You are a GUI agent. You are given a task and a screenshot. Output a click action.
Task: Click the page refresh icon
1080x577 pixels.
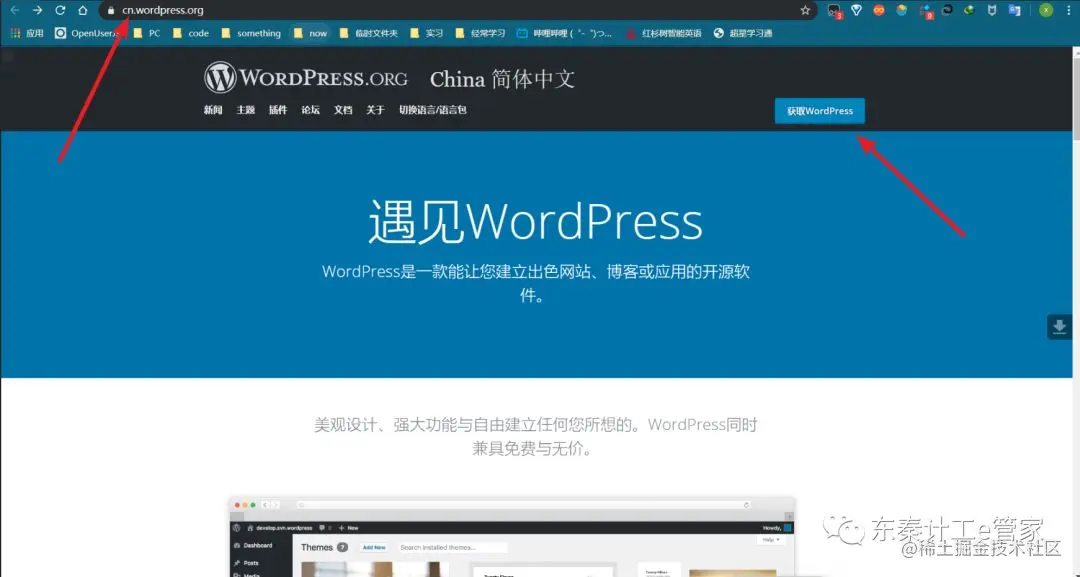coord(61,10)
